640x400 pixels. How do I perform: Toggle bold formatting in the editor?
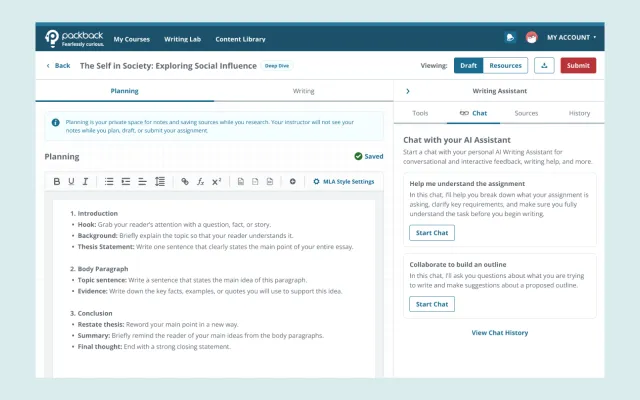click(x=57, y=182)
